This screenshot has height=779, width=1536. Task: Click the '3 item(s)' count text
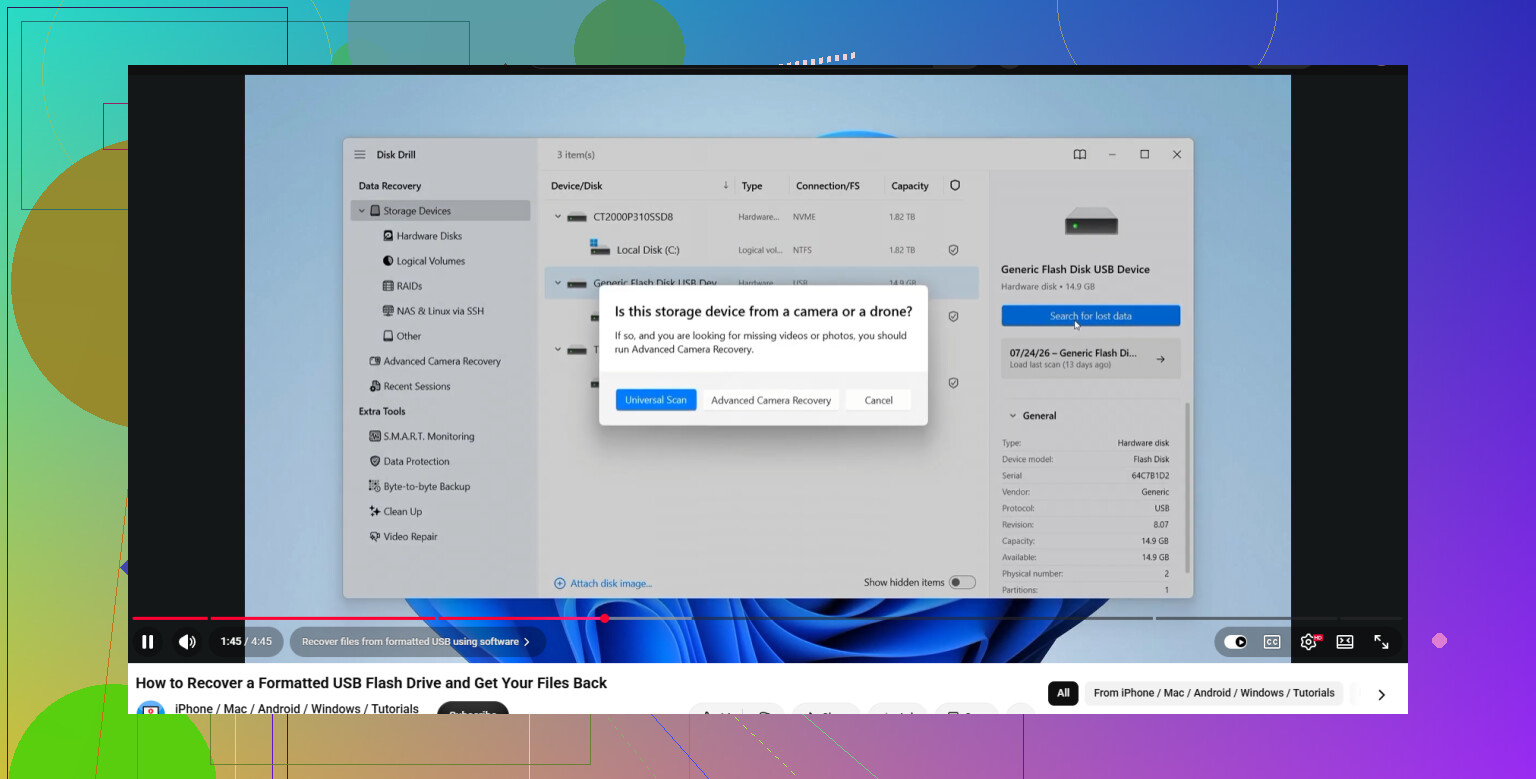point(576,155)
